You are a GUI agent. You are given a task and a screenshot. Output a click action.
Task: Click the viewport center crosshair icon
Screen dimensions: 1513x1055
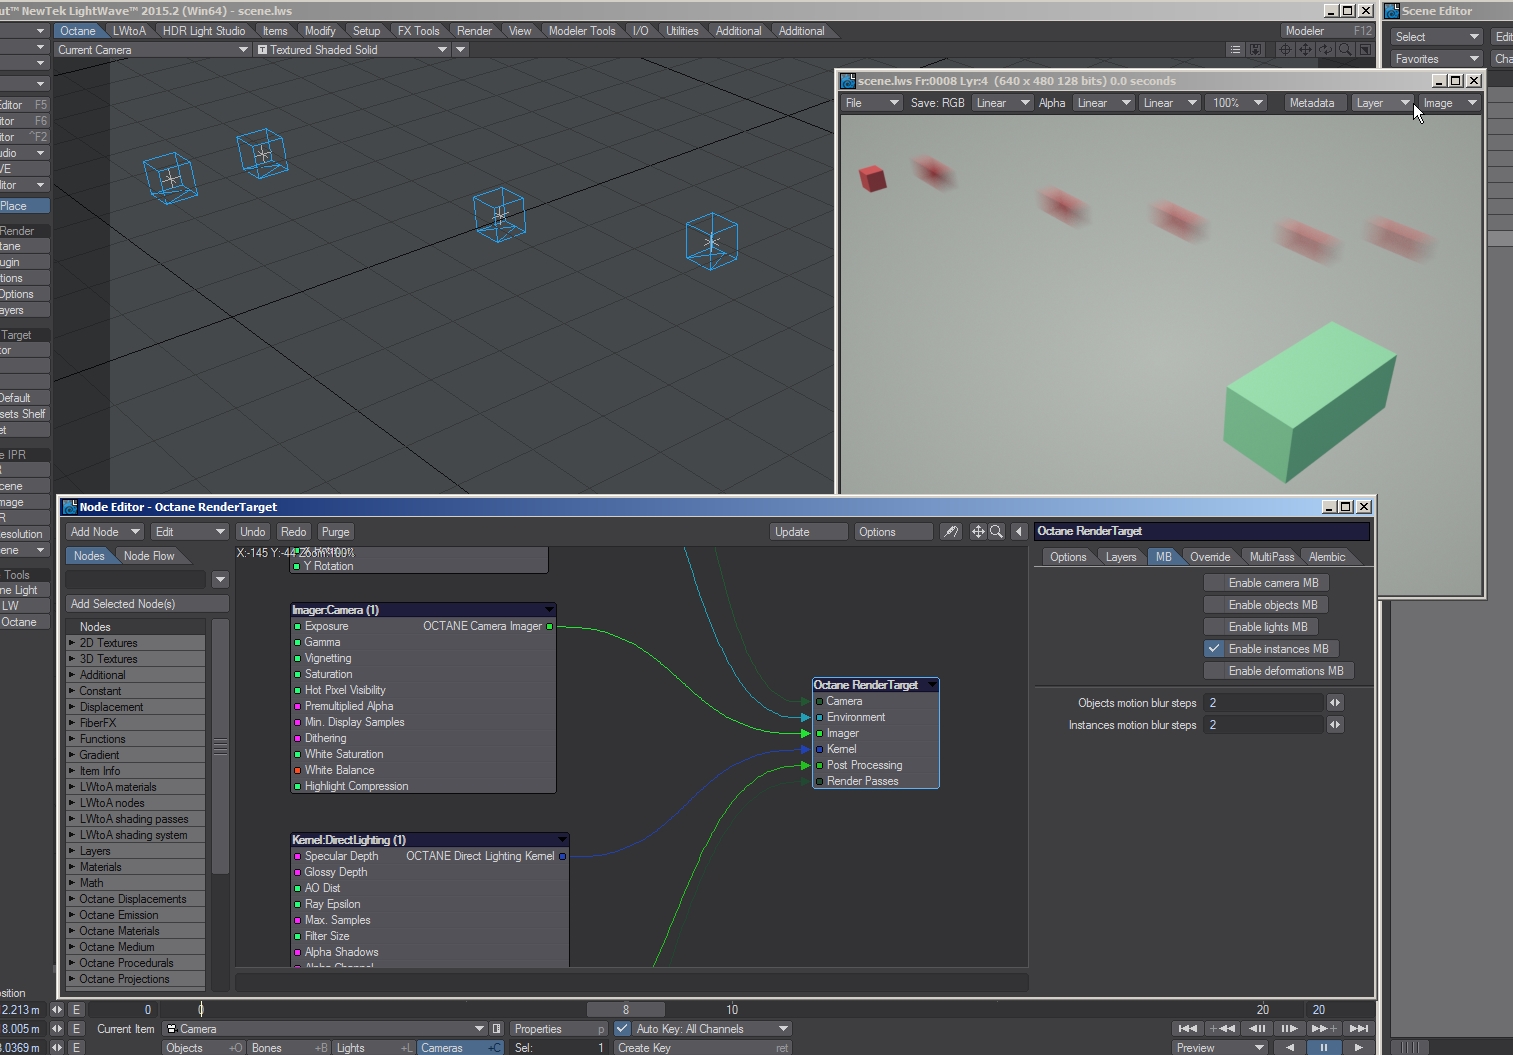[1286, 49]
